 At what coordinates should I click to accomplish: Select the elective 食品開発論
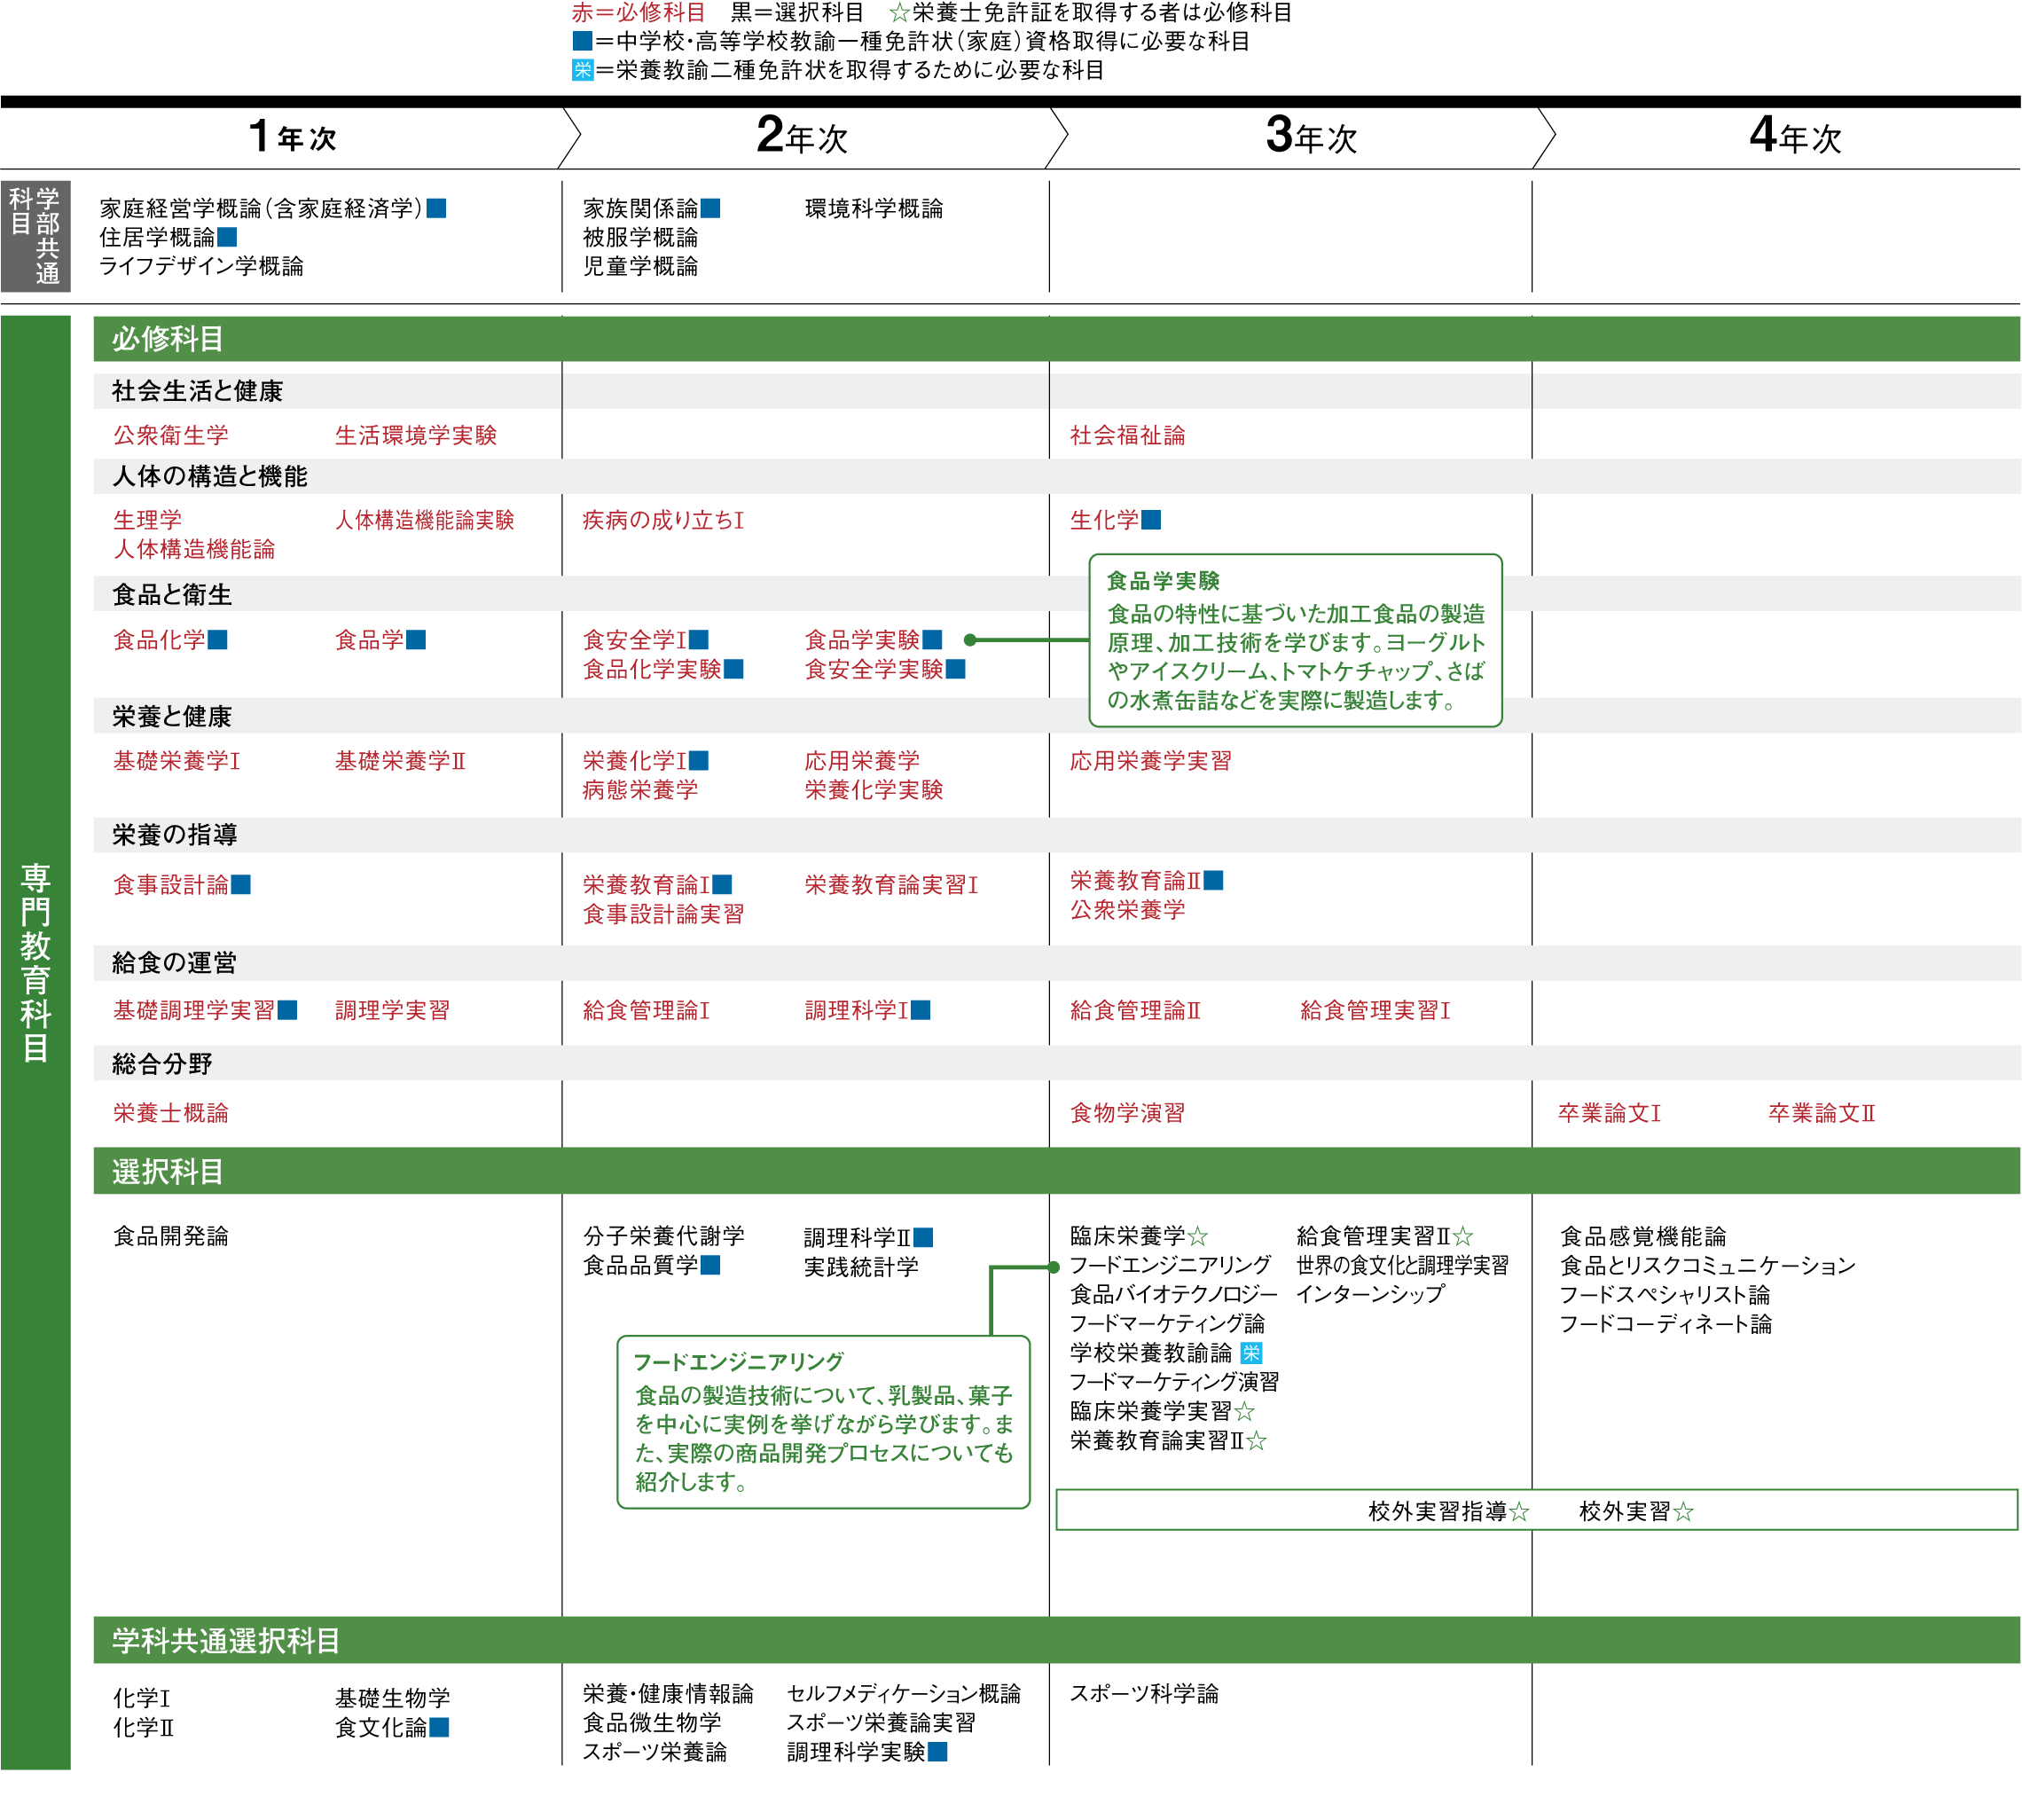click(171, 1237)
